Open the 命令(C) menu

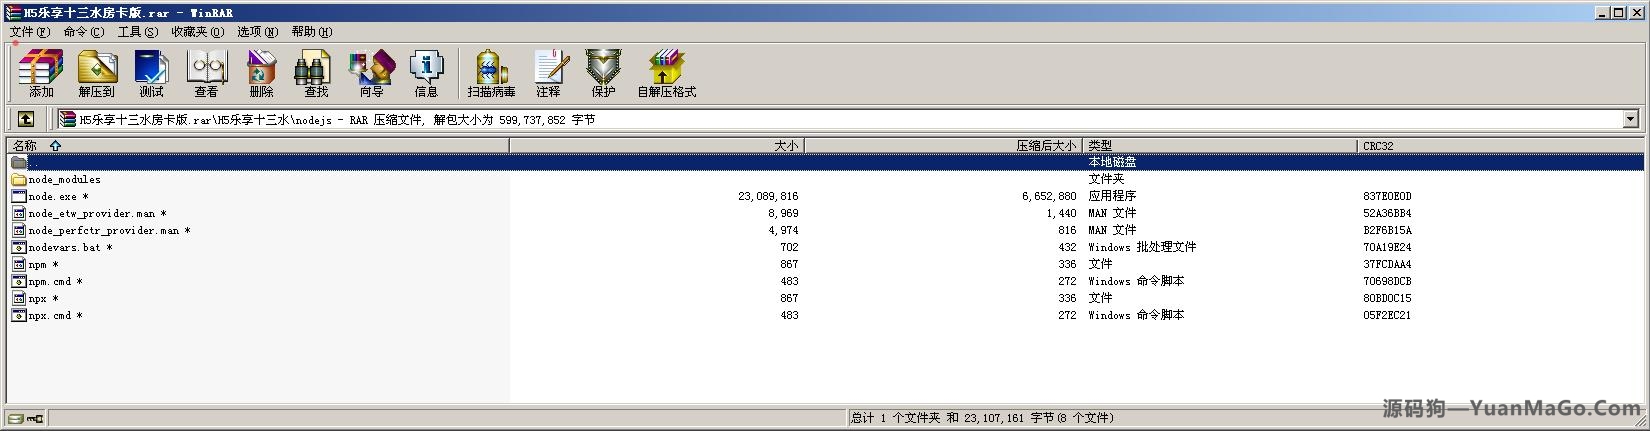point(83,32)
